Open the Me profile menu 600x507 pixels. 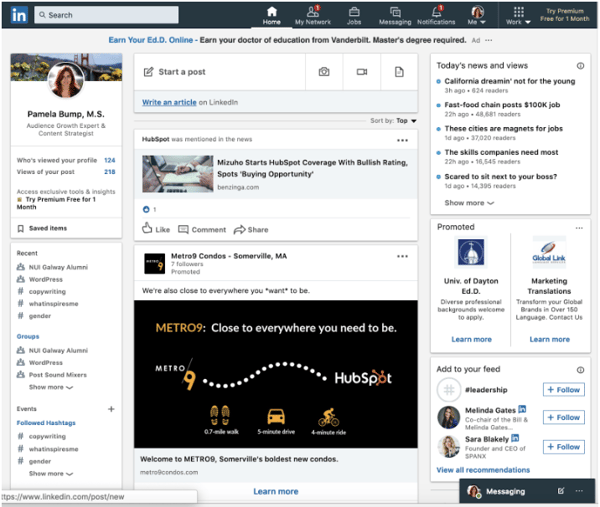point(477,15)
